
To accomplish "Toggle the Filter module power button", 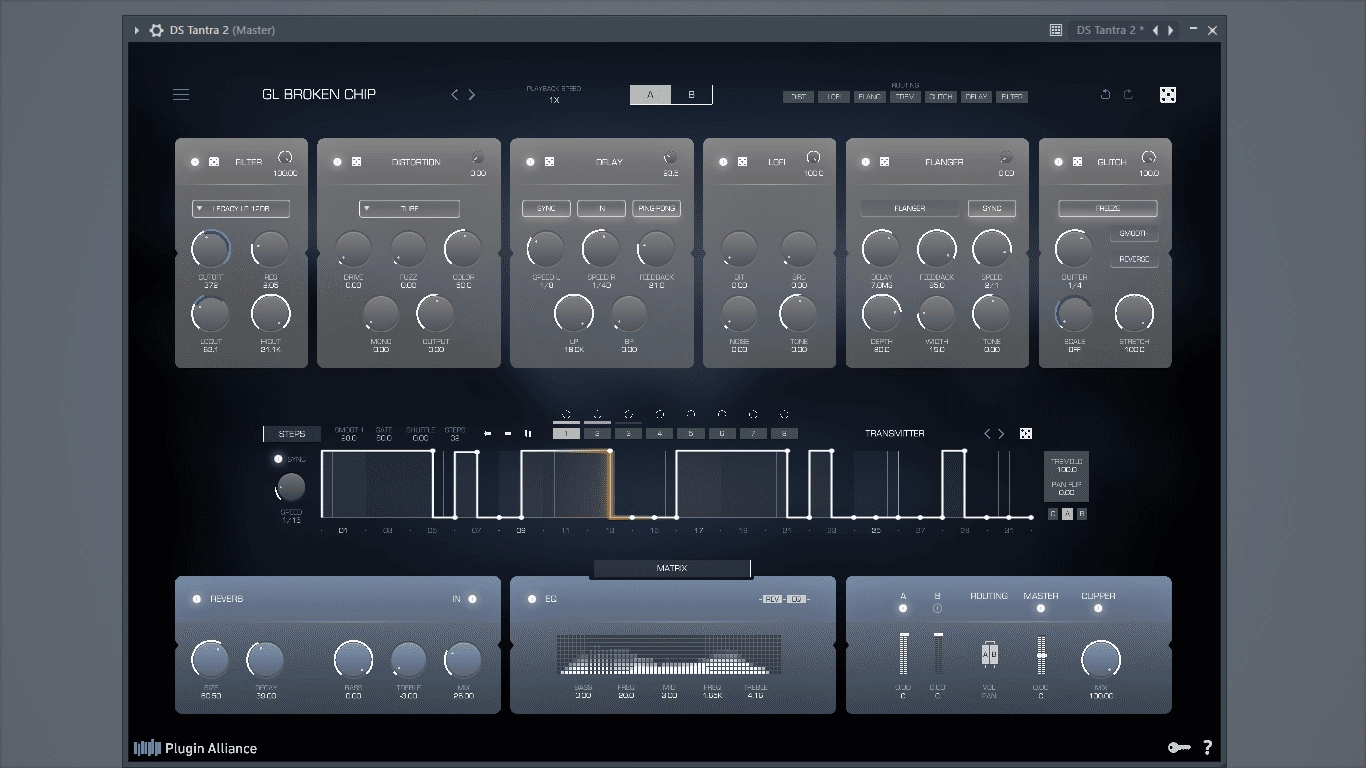I will [x=195, y=162].
